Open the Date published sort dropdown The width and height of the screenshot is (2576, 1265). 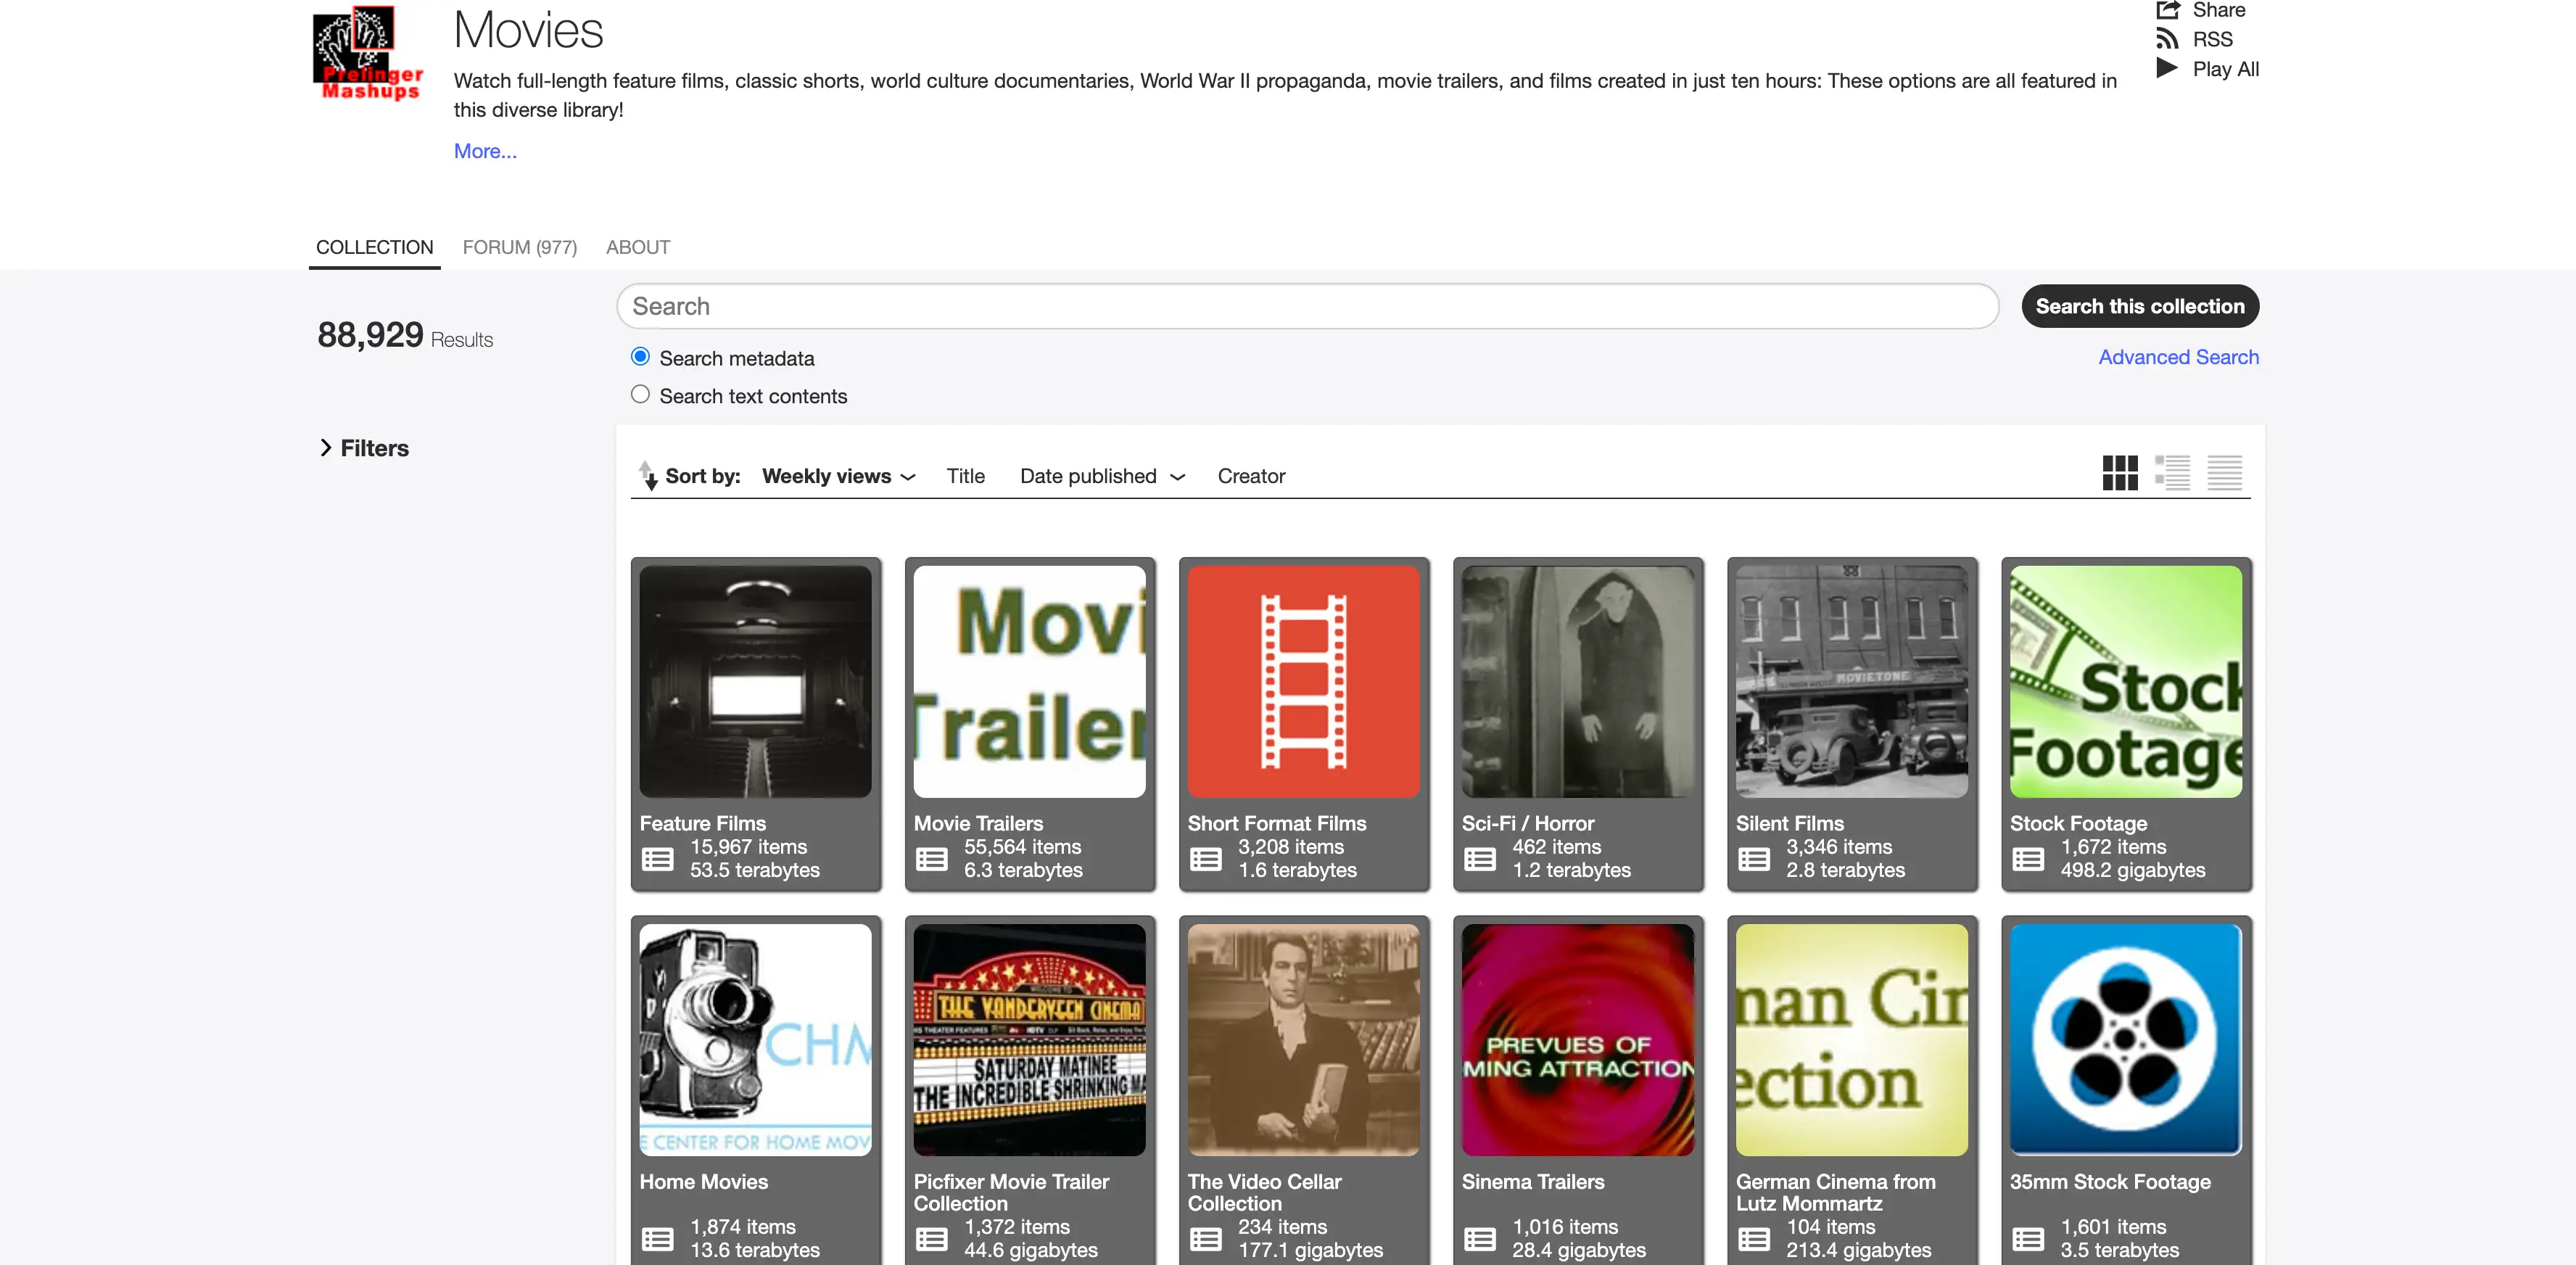pyautogui.click(x=1102, y=476)
